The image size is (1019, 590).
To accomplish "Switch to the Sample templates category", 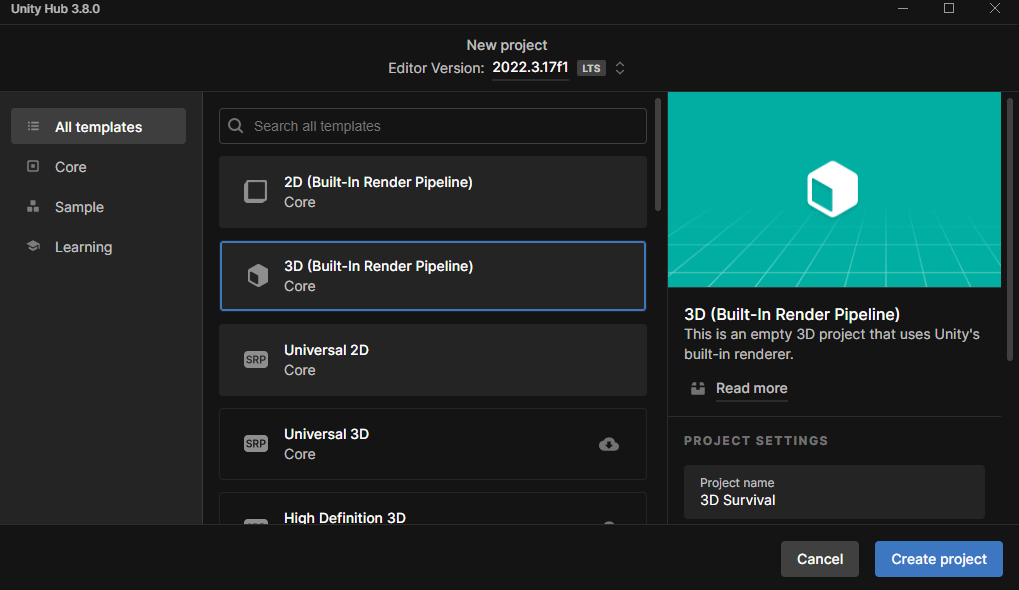I will pyautogui.click(x=99, y=207).
